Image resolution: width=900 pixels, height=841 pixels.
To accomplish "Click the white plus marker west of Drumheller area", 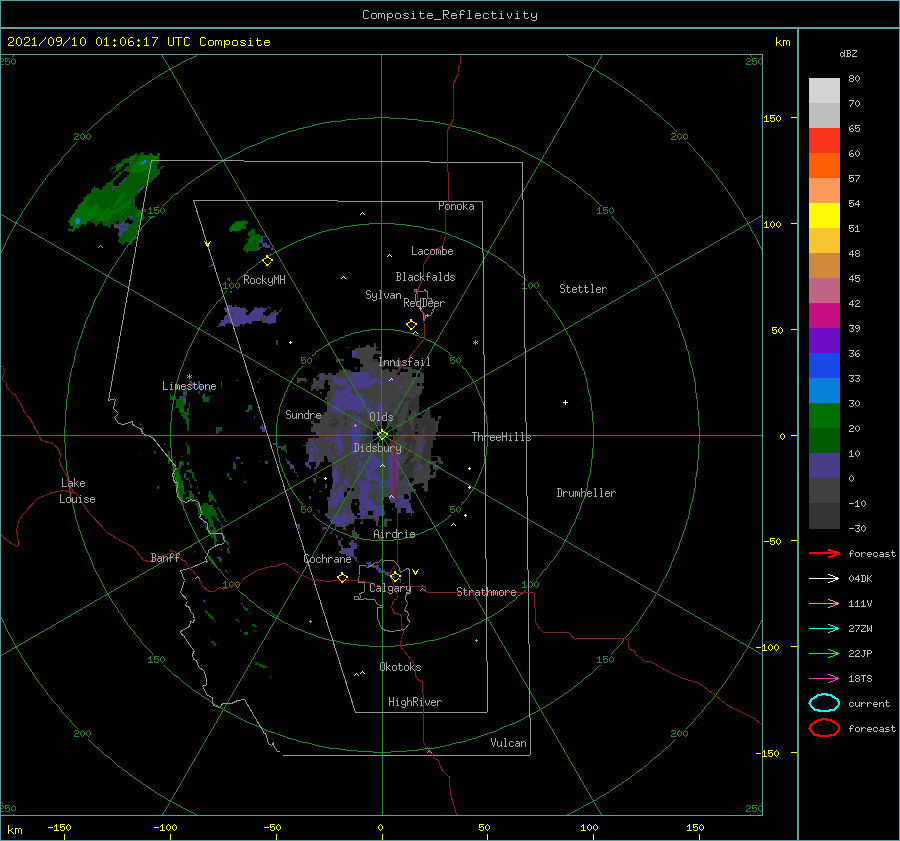I will pyautogui.click(x=565, y=402).
